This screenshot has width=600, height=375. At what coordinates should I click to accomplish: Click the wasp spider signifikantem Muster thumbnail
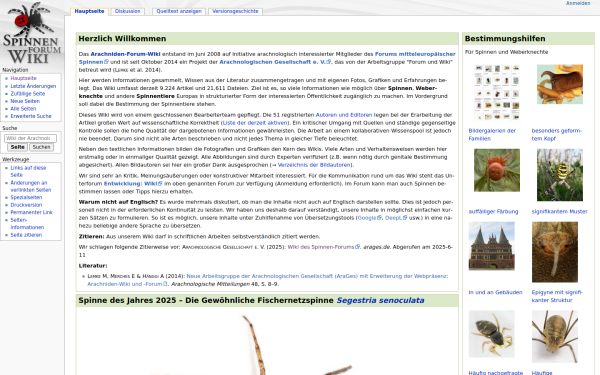coord(559,175)
